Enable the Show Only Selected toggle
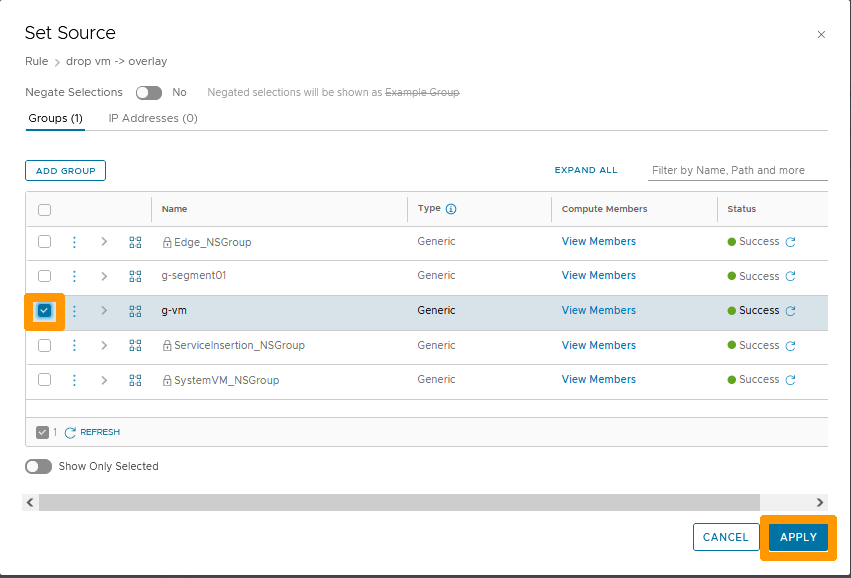The width and height of the screenshot is (851, 578). (x=38, y=466)
